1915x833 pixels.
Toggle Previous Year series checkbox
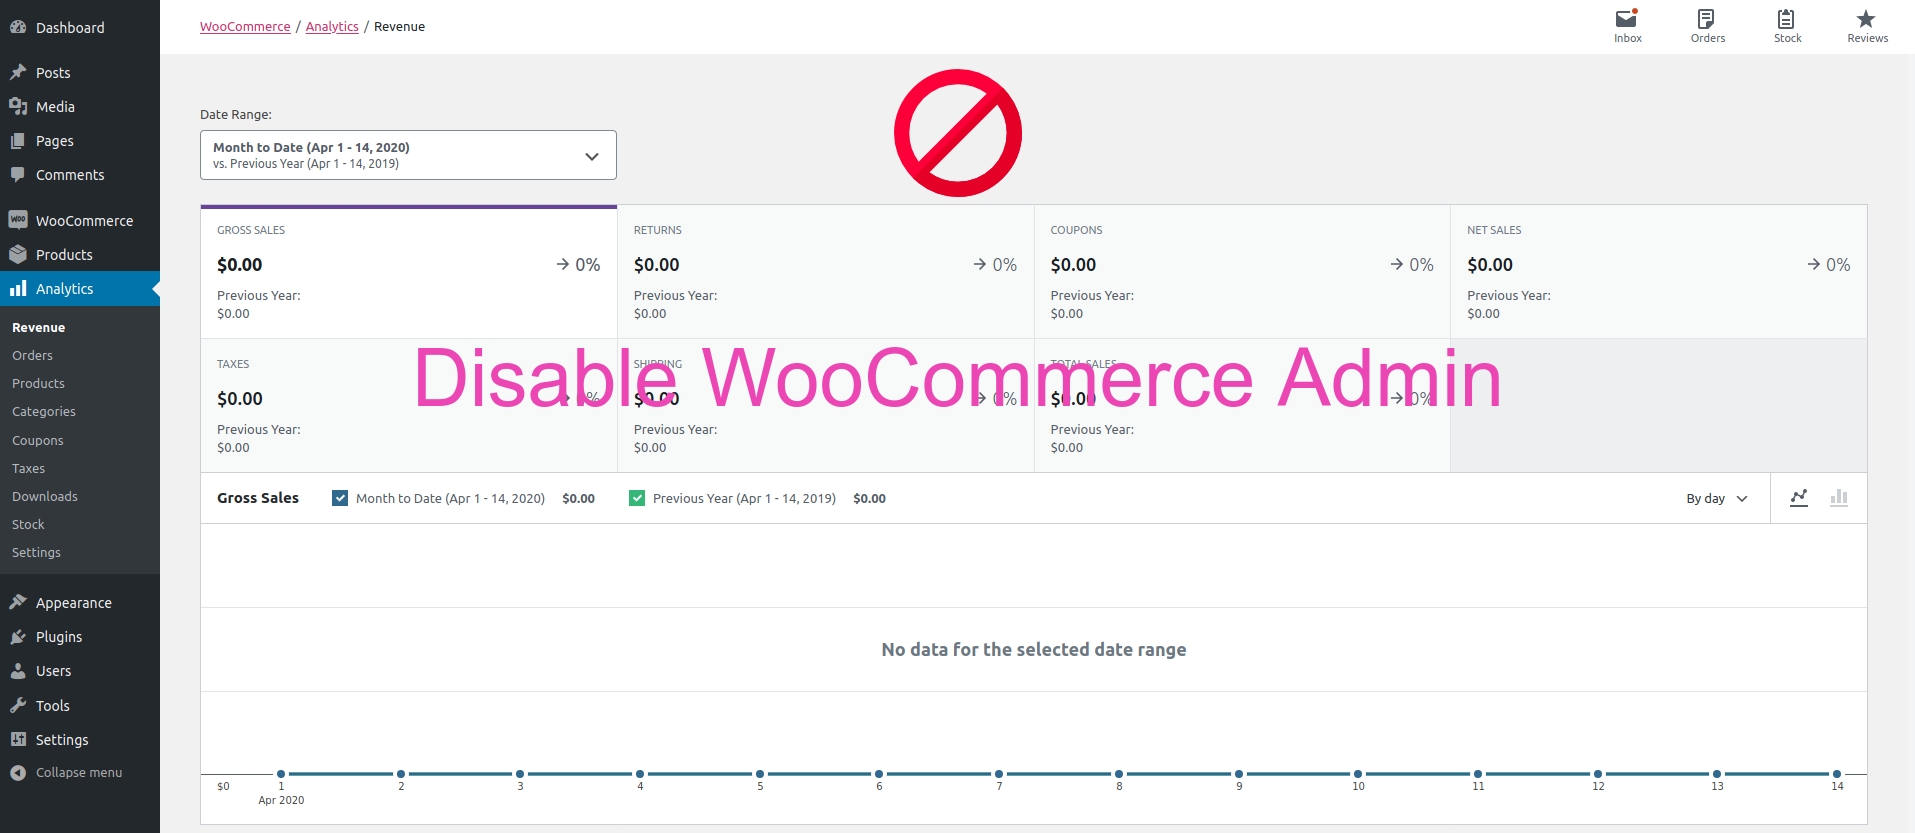[637, 498]
